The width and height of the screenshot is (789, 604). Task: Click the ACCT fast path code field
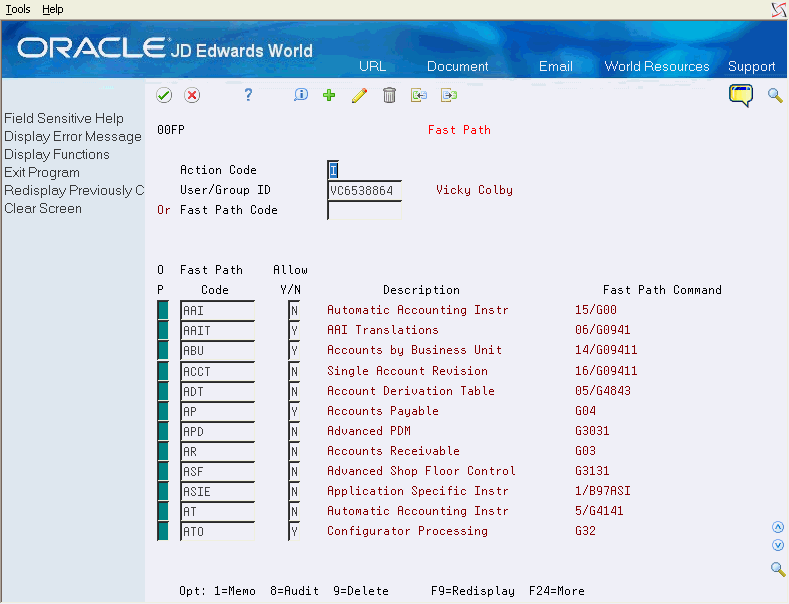coord(217,371)
